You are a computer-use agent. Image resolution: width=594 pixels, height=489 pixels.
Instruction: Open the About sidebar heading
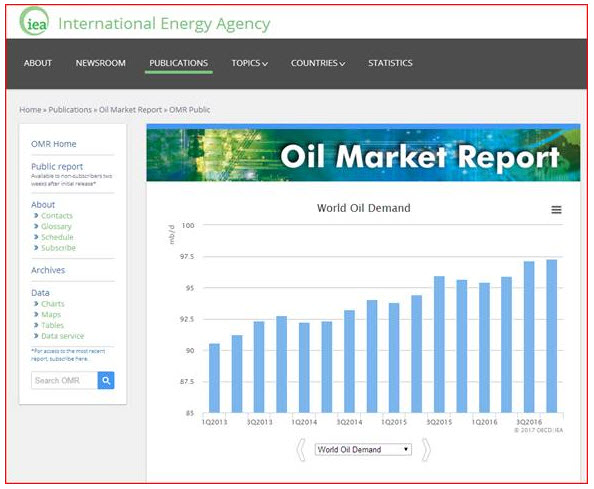[x=43, y=205]
